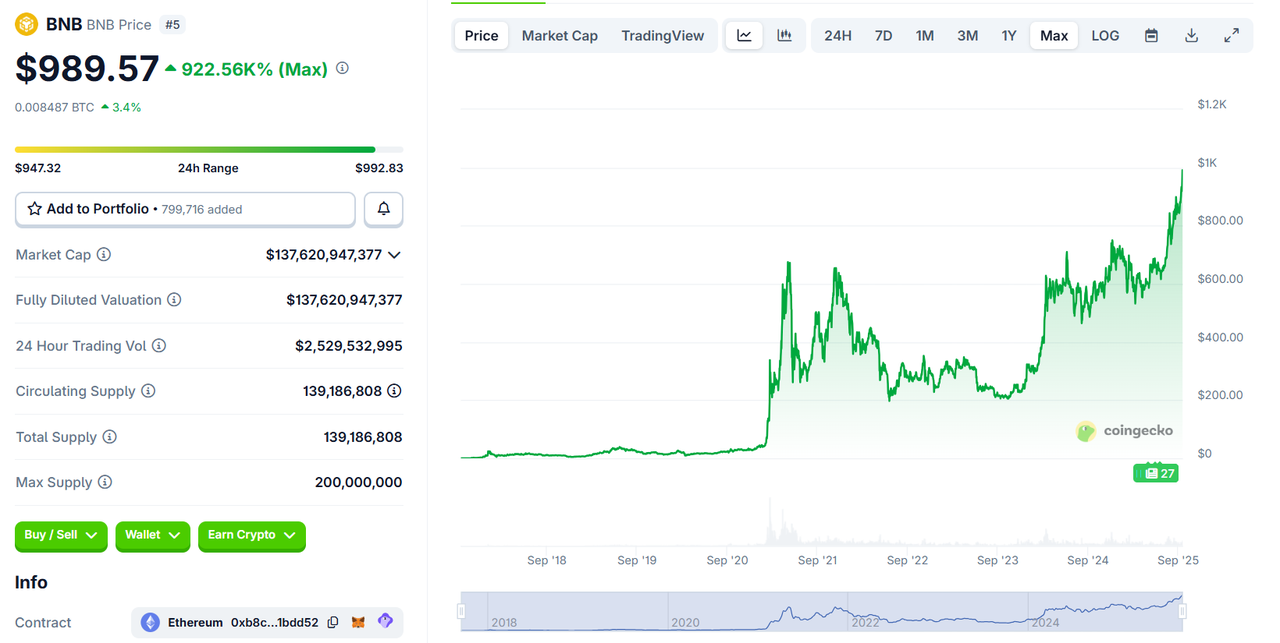Click the $137,620,947,377 Market Cap value
Image resolution: width=1280 pixels, height=643 pixels.
tap(324, 255)
